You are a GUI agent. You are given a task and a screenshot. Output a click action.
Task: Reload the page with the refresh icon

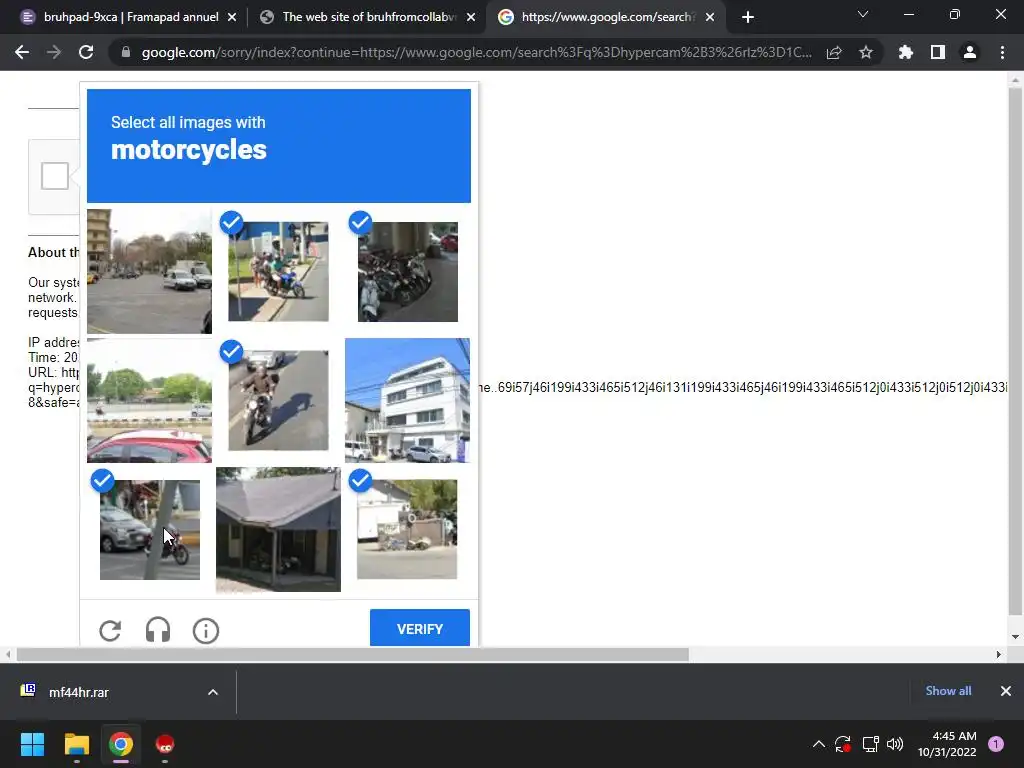point(86,52)
